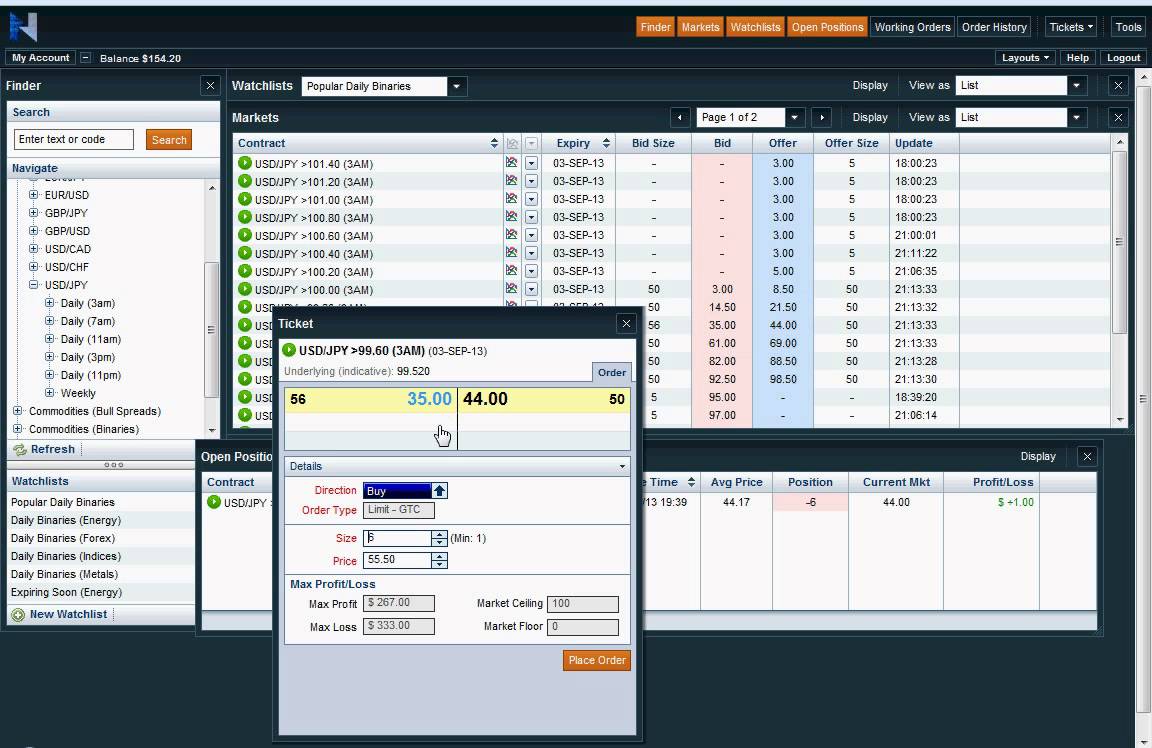Click the 44.00 offer price in Ticket
This screenshot has height=748, width=1152.
click(x=486, y=399)
